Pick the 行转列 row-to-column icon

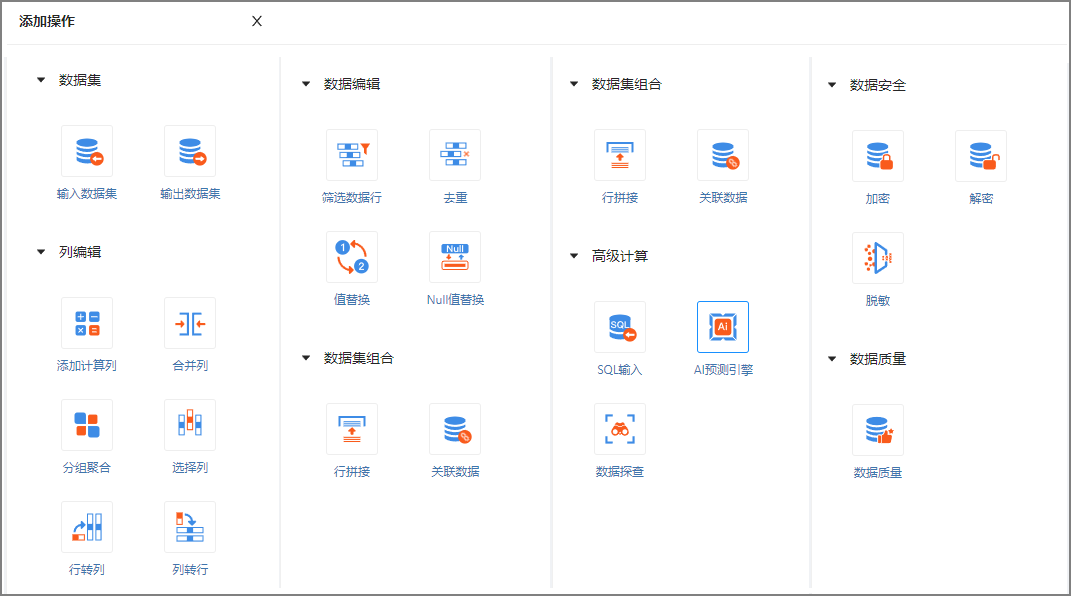click(87, 527)
